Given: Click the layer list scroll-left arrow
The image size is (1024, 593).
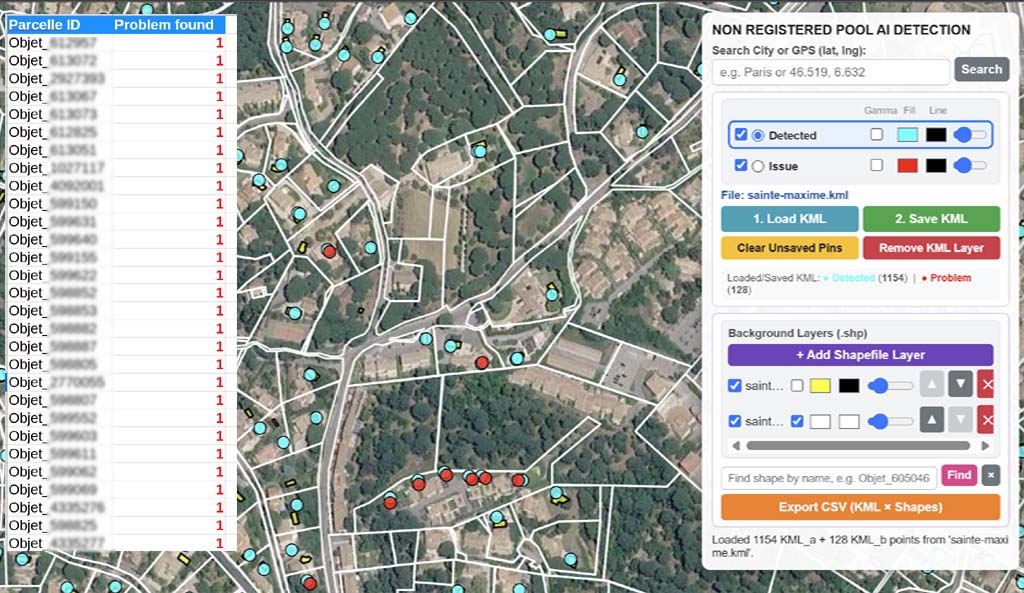Looking at the screenshot, I should [736, 445].
